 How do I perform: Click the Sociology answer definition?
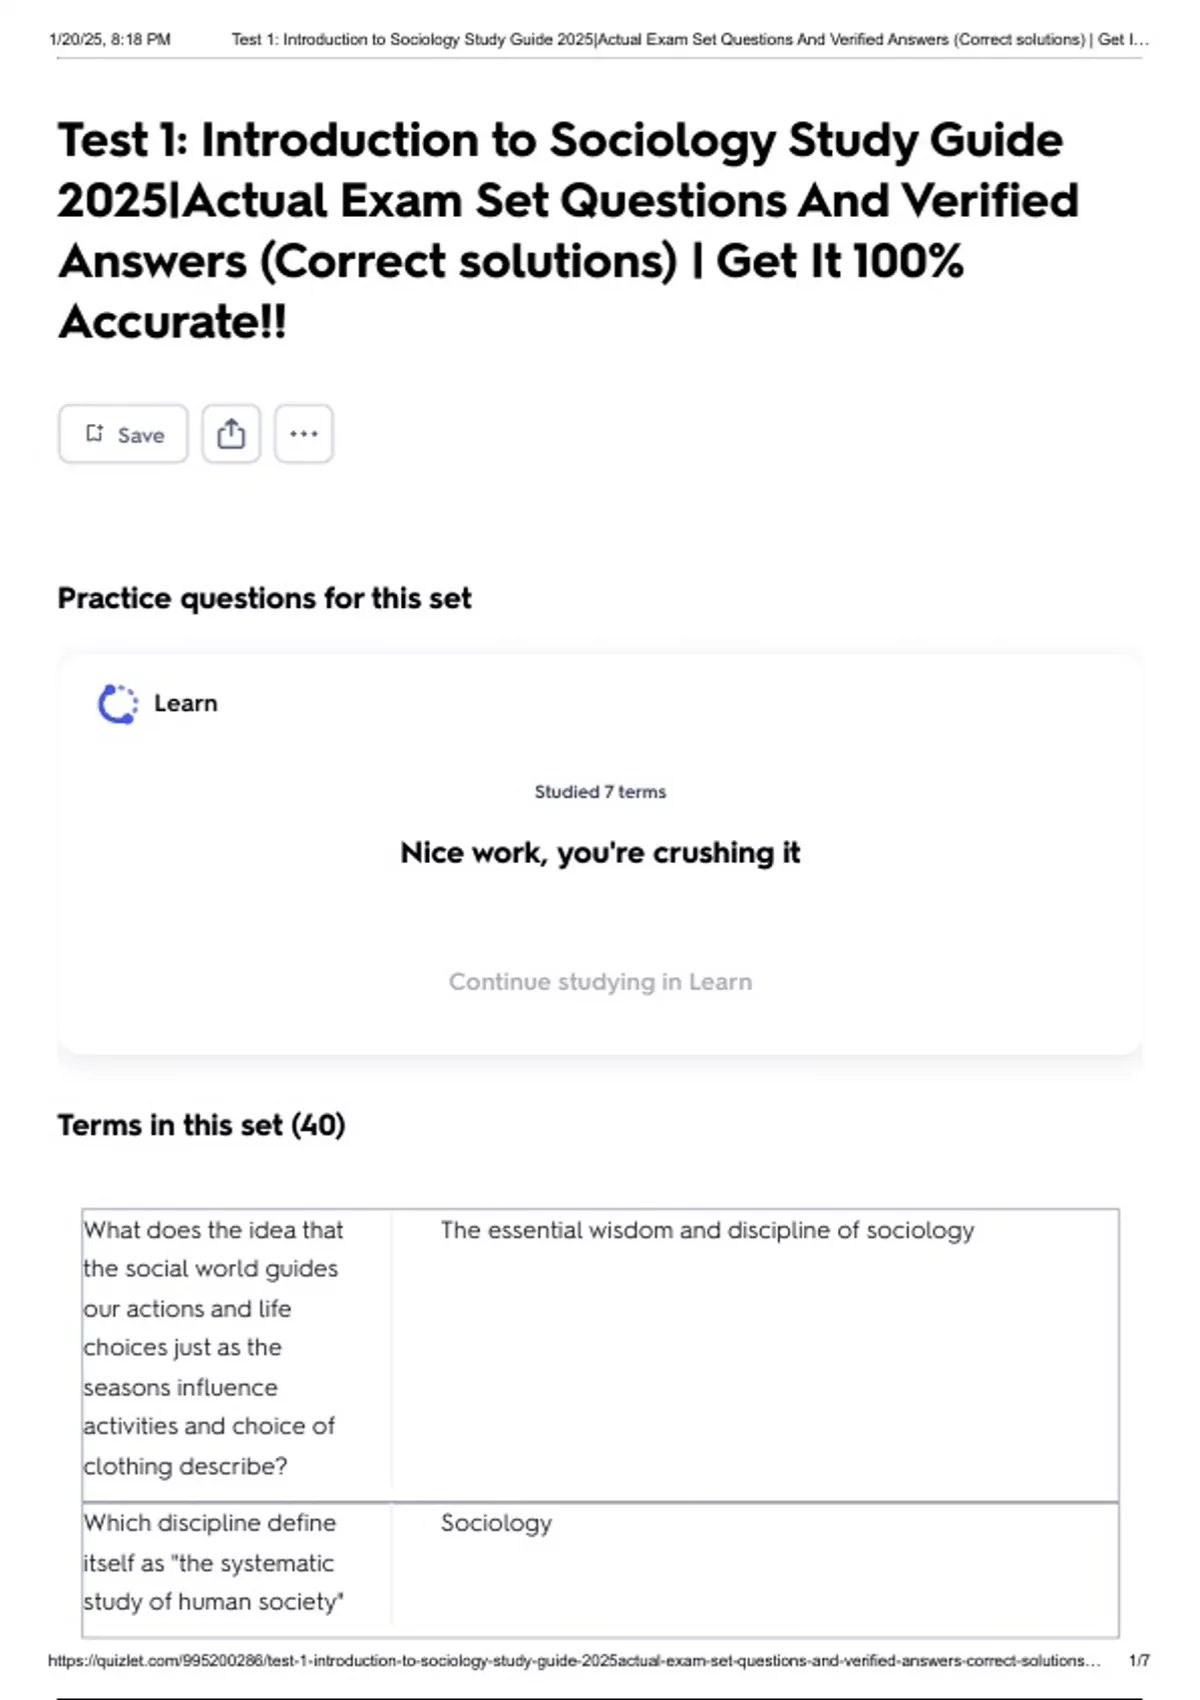pos(496,1523)
